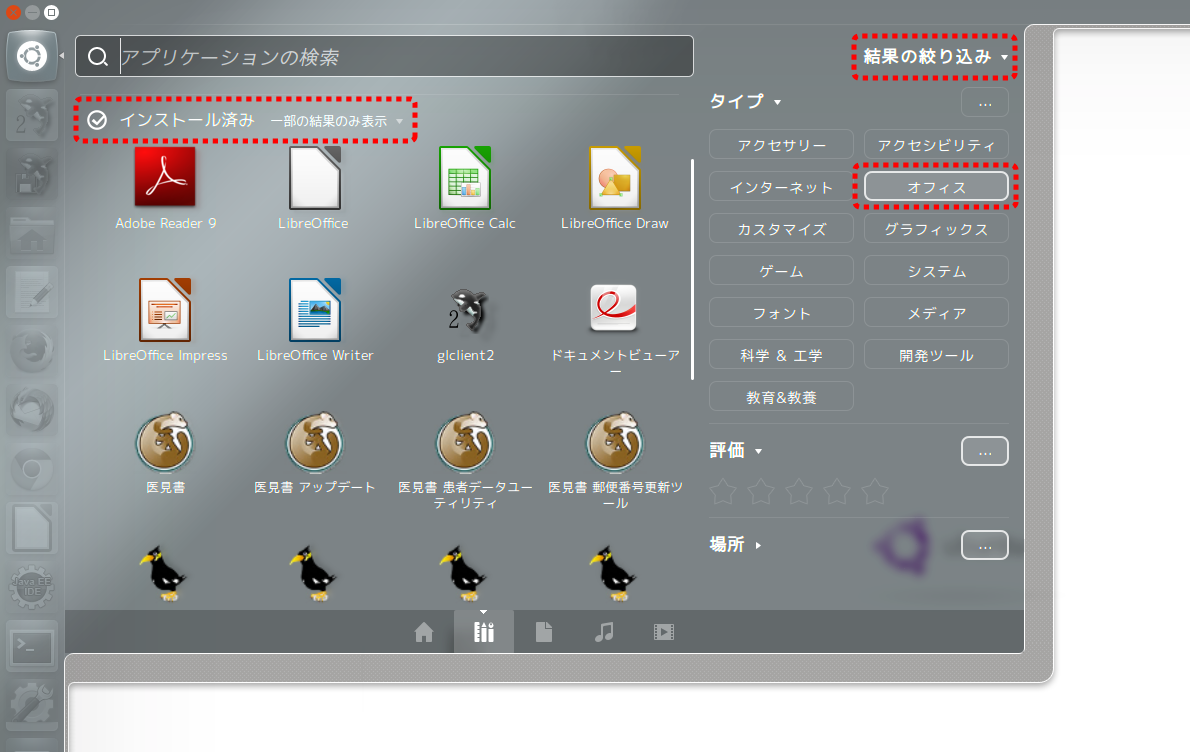Deselect the オフィス filter
Viewport: 1190px width, 752px height.
click(936, 187)
